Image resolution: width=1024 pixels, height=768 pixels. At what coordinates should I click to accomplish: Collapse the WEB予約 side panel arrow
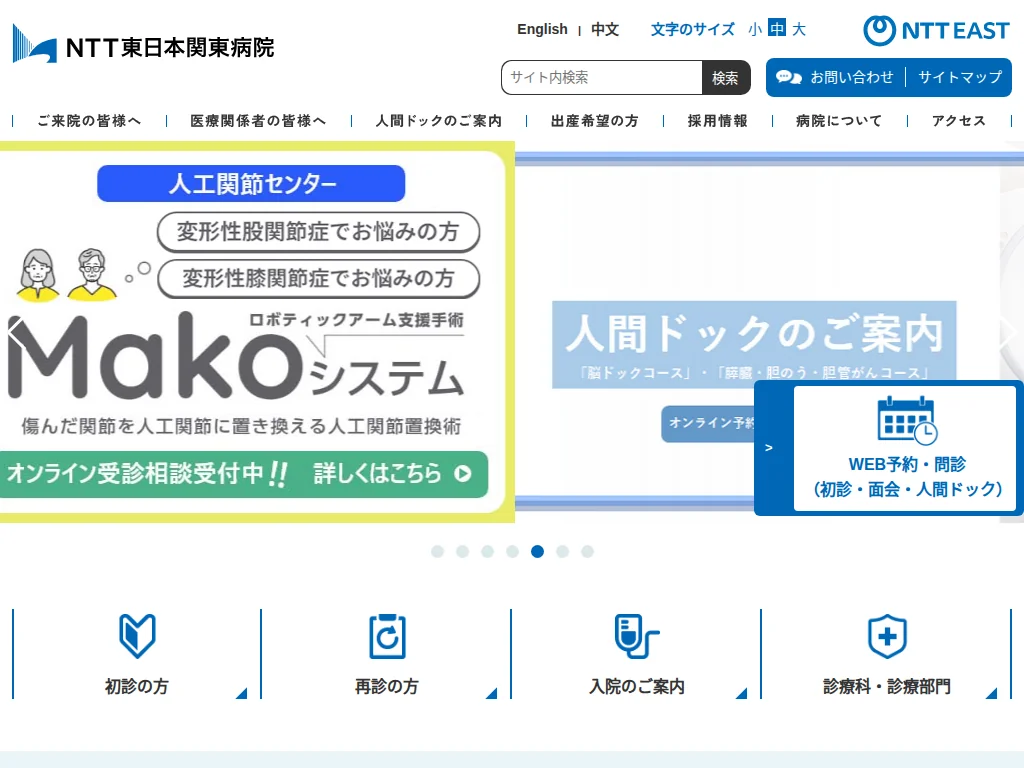[x=769, y=448]
